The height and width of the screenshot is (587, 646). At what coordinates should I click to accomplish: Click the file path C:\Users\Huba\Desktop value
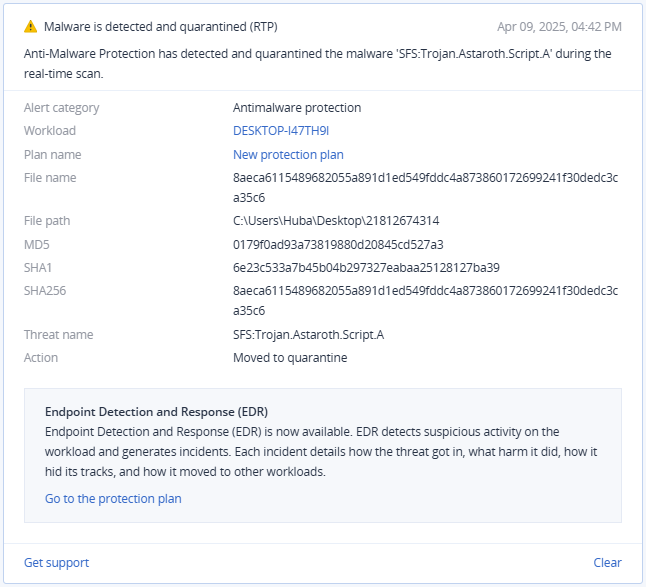tap(336, 221)
